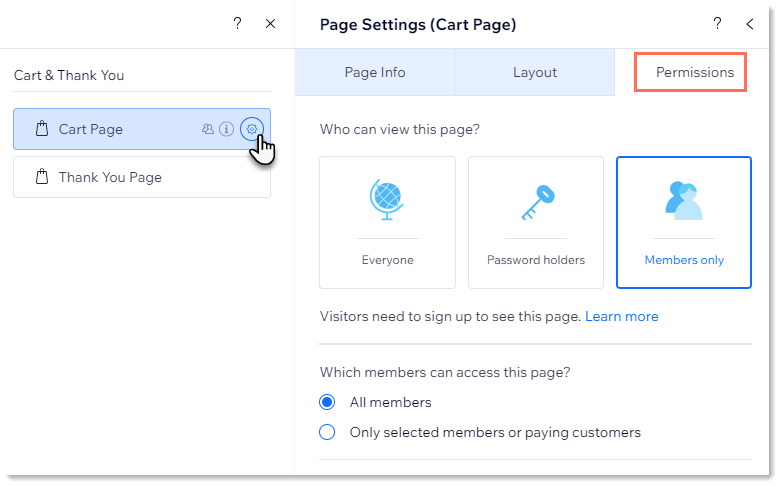Select the Cart Page list item
This screenshot has width=781, height=487.
(x=142, y=129)
